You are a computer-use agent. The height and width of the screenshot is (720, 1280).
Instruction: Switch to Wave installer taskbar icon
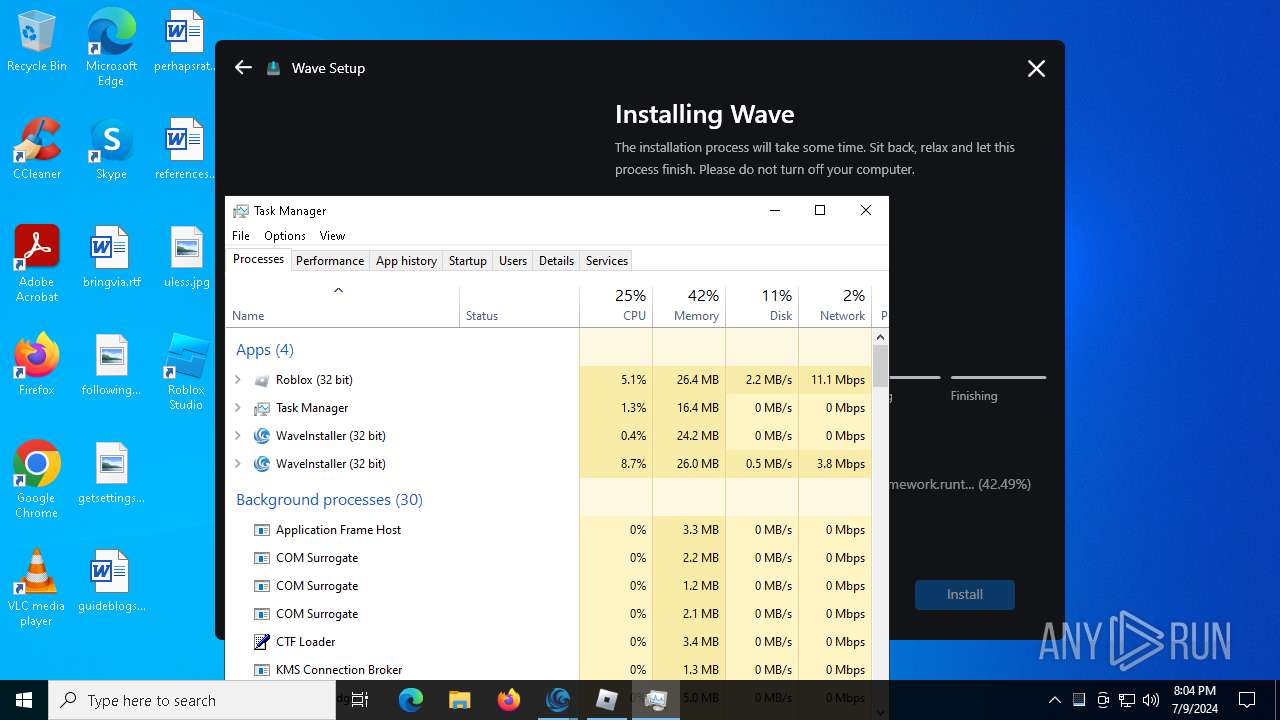click(558, 700)
